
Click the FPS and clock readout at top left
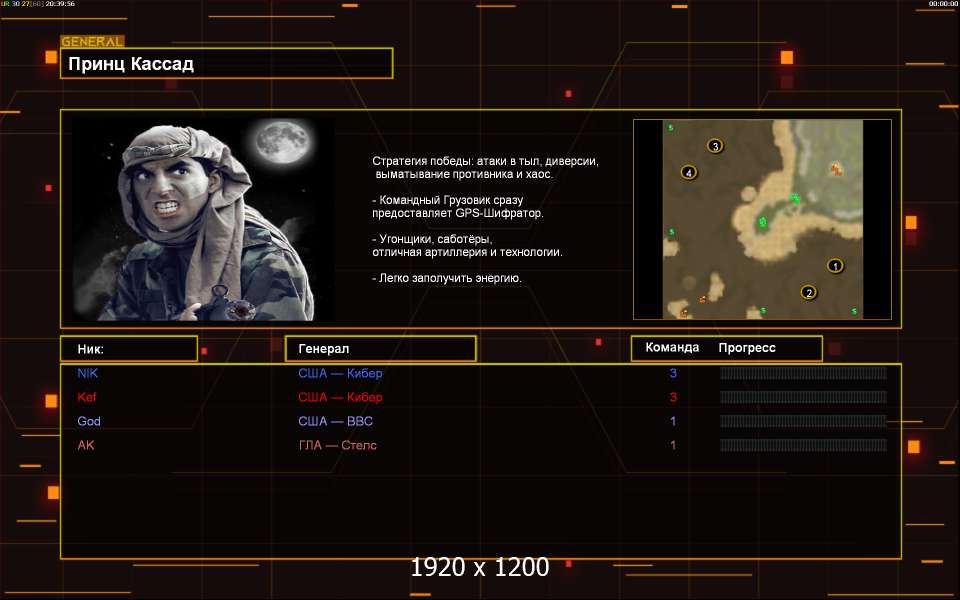click(x=38, y=4)
